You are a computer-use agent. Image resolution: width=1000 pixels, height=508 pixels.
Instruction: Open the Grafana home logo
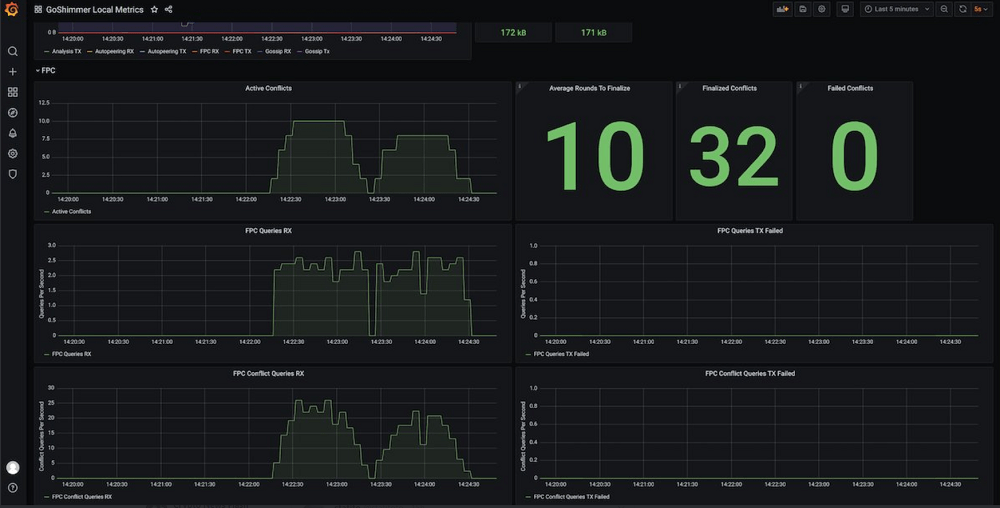click(x=11, y=10)
